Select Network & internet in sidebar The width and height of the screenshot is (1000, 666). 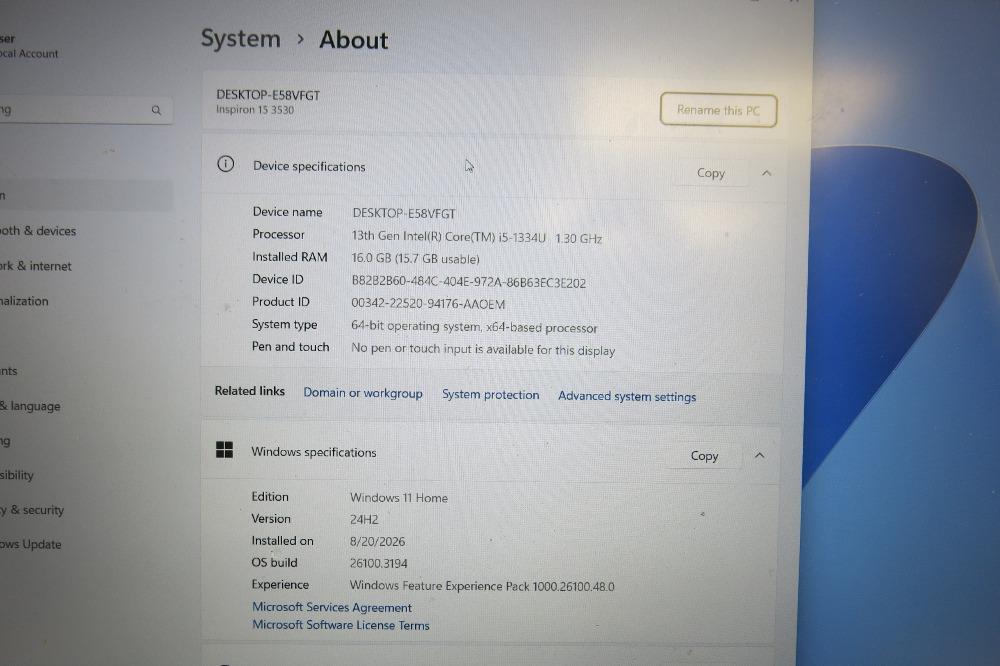[x=36, y=266]
